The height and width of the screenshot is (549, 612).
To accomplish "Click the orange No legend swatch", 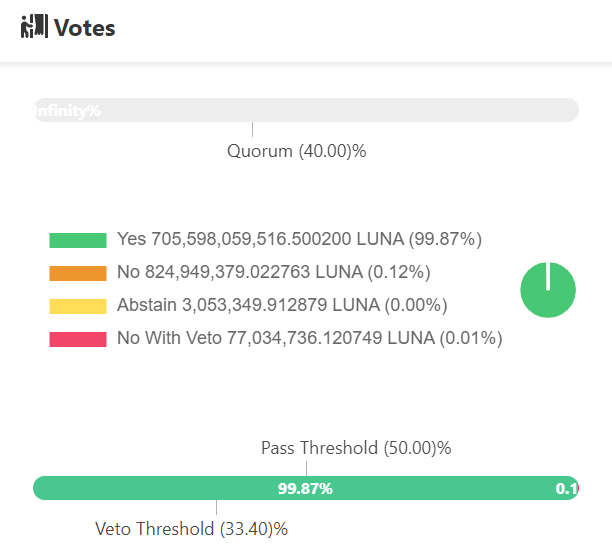I will click(x=78, y=273).
